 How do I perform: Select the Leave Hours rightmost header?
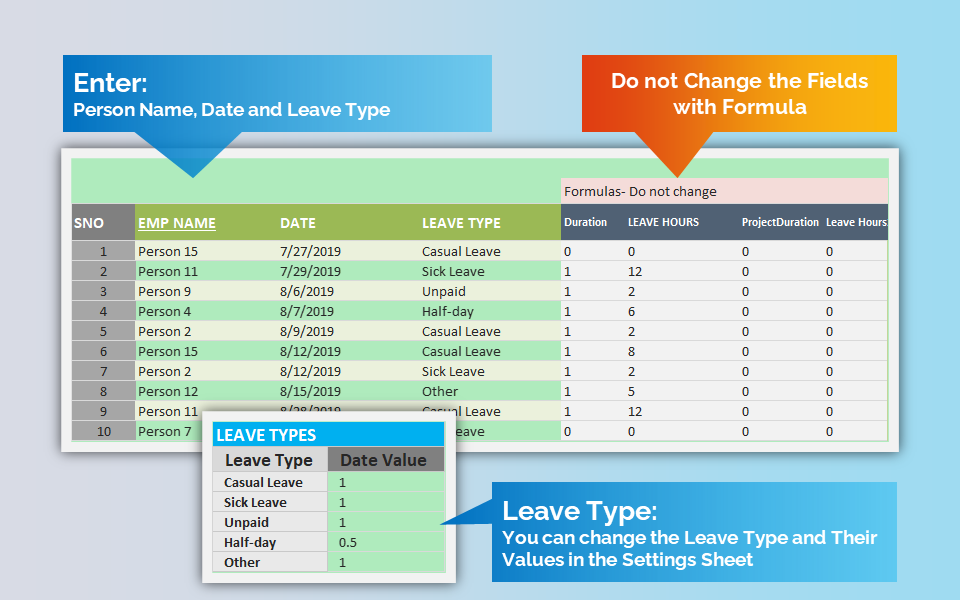point(858,222)
